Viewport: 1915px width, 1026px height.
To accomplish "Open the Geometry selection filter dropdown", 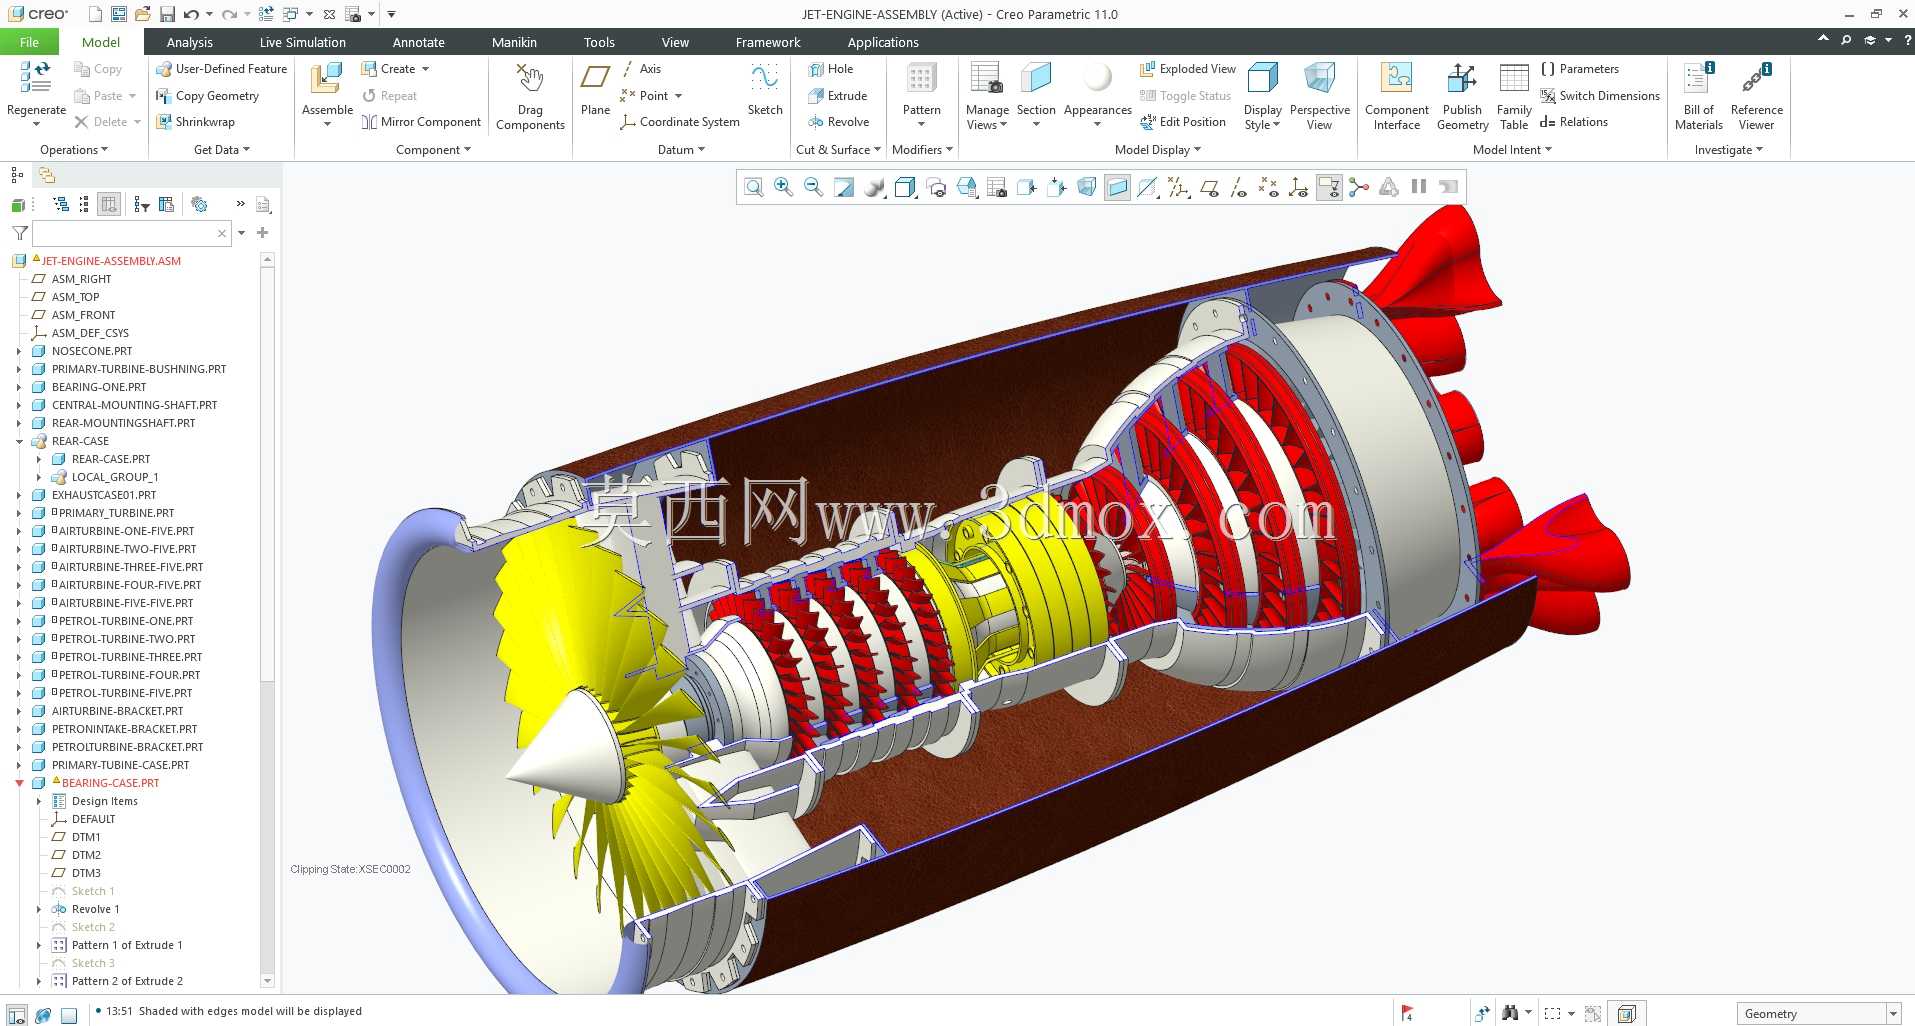I will coord(1893,1014).
